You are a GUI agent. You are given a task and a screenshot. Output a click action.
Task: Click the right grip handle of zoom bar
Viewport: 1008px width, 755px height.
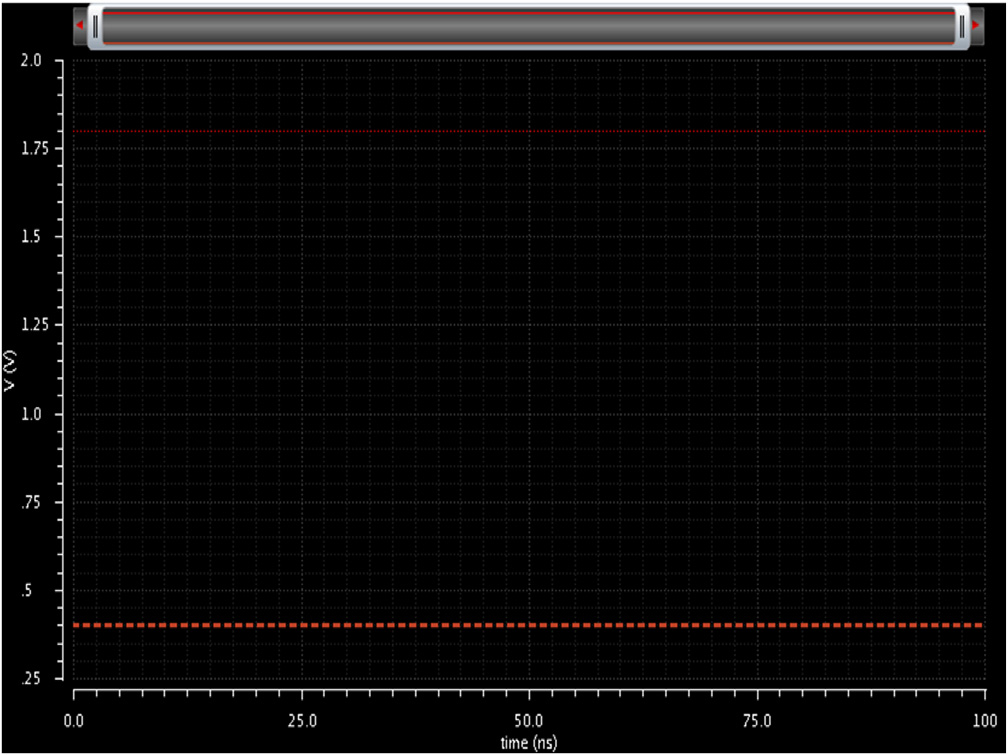[x=961, y=25]
